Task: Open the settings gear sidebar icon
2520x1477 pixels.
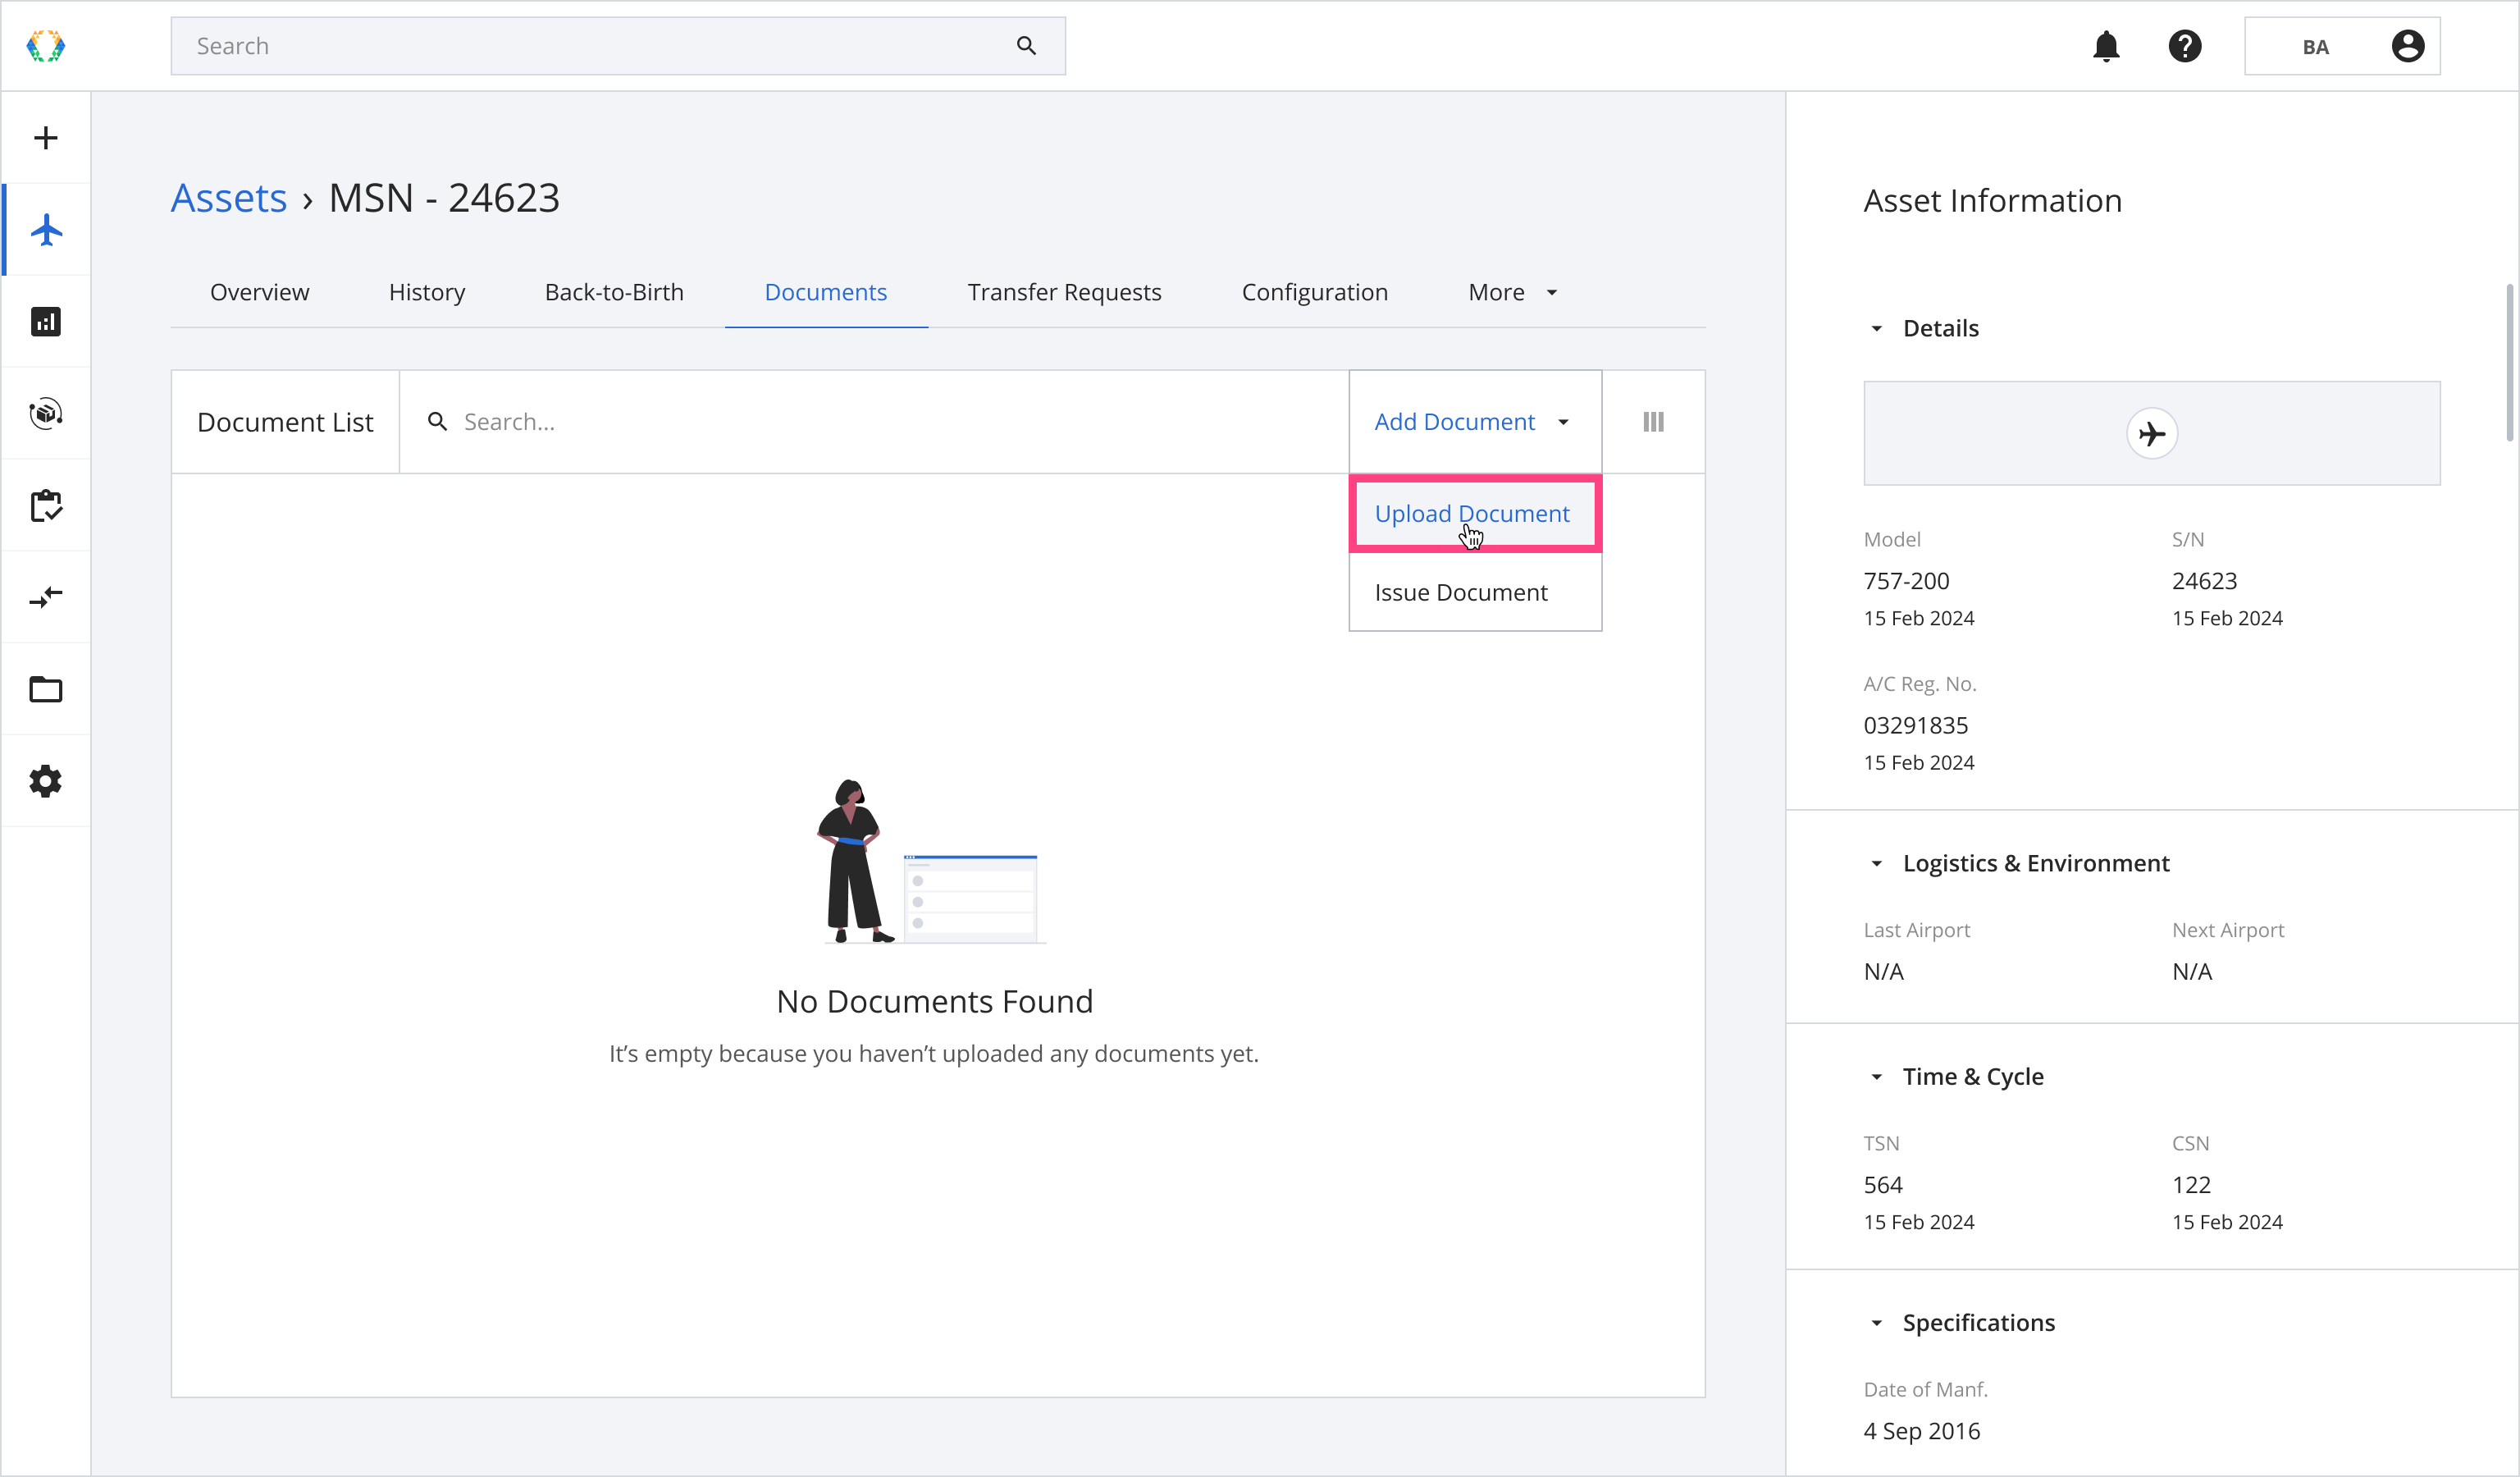Action: click(x=46, y=781)
